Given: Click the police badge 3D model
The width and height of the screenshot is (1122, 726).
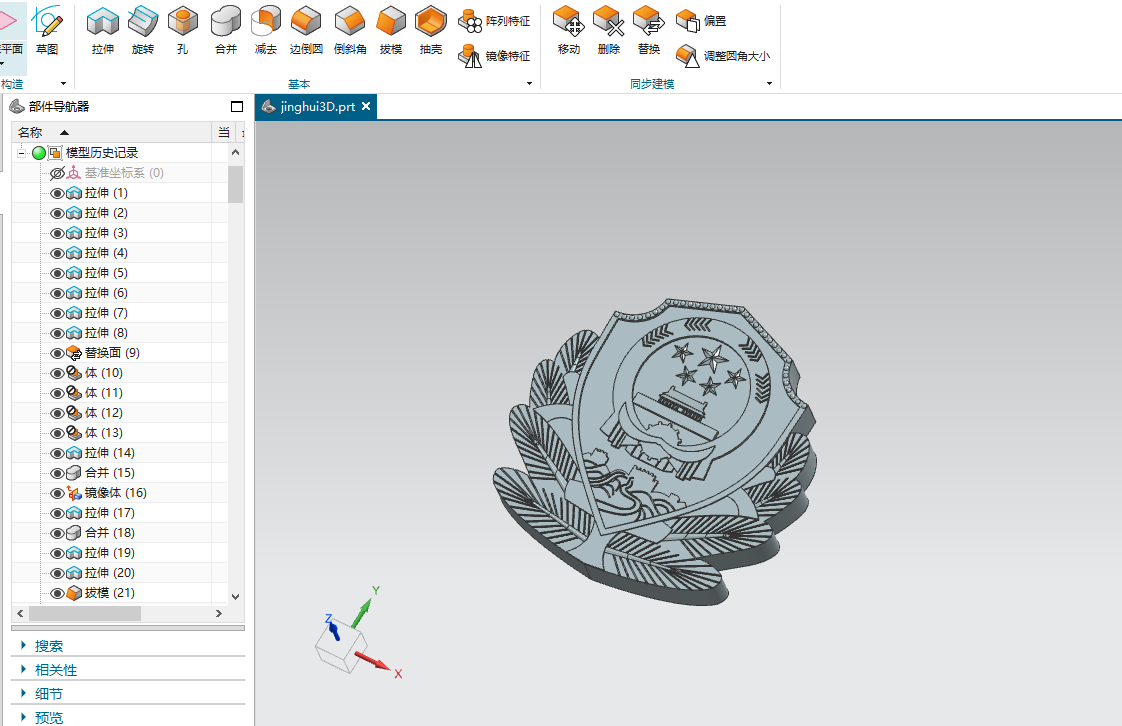Looking at the screenshot, I should (655, 452).
